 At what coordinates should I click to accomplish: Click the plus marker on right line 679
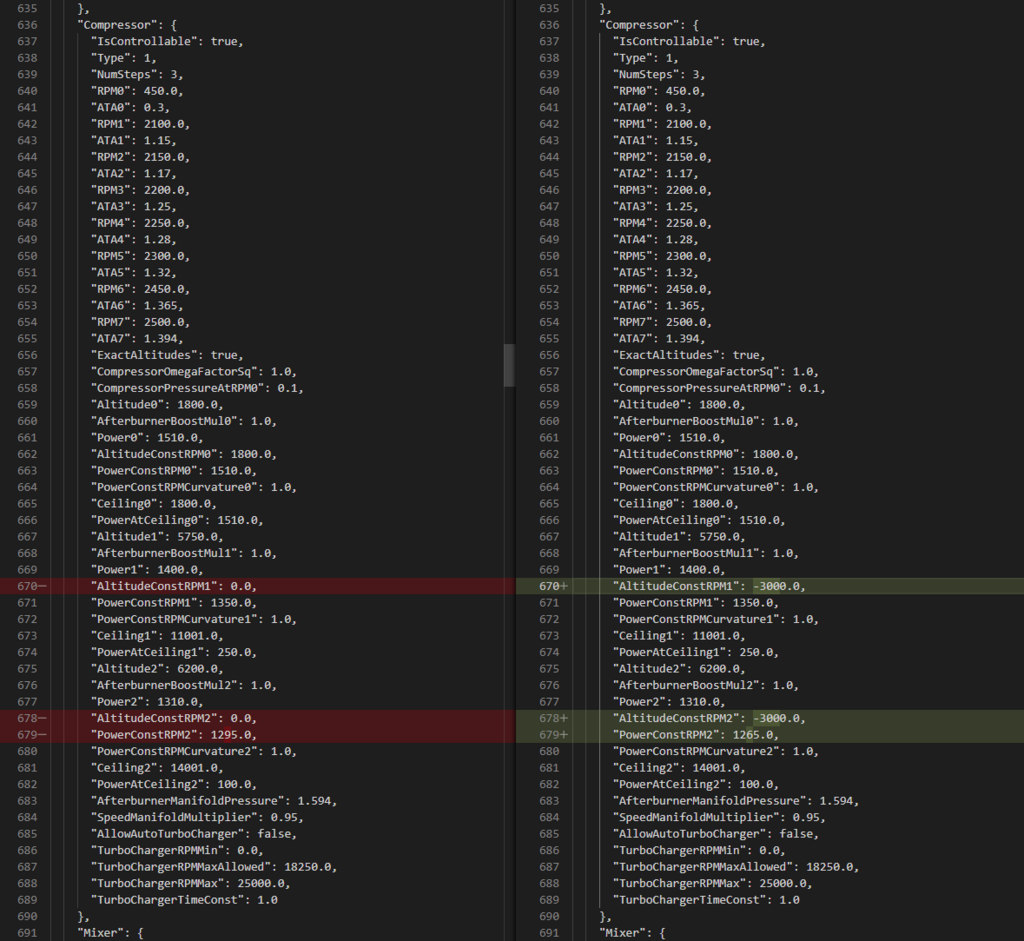[564, 735]
